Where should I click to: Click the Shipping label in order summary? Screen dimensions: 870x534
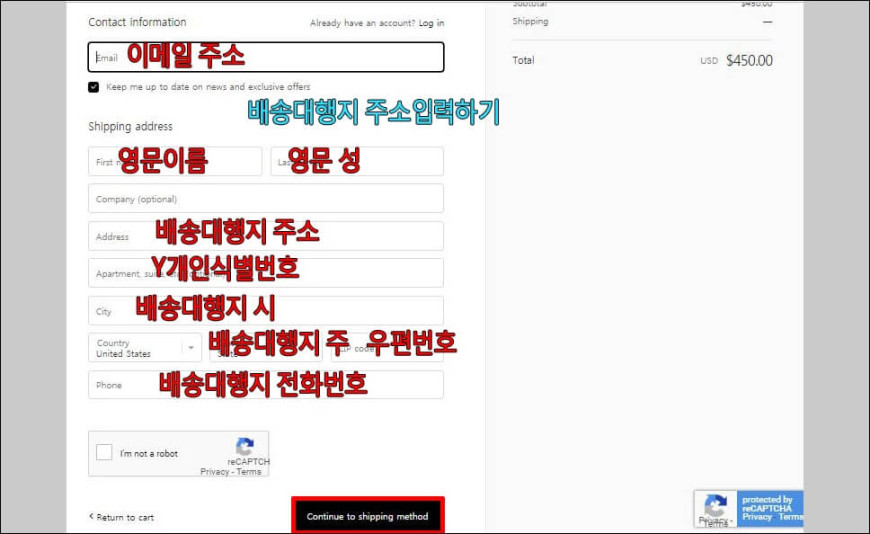[x=530, y=21]
